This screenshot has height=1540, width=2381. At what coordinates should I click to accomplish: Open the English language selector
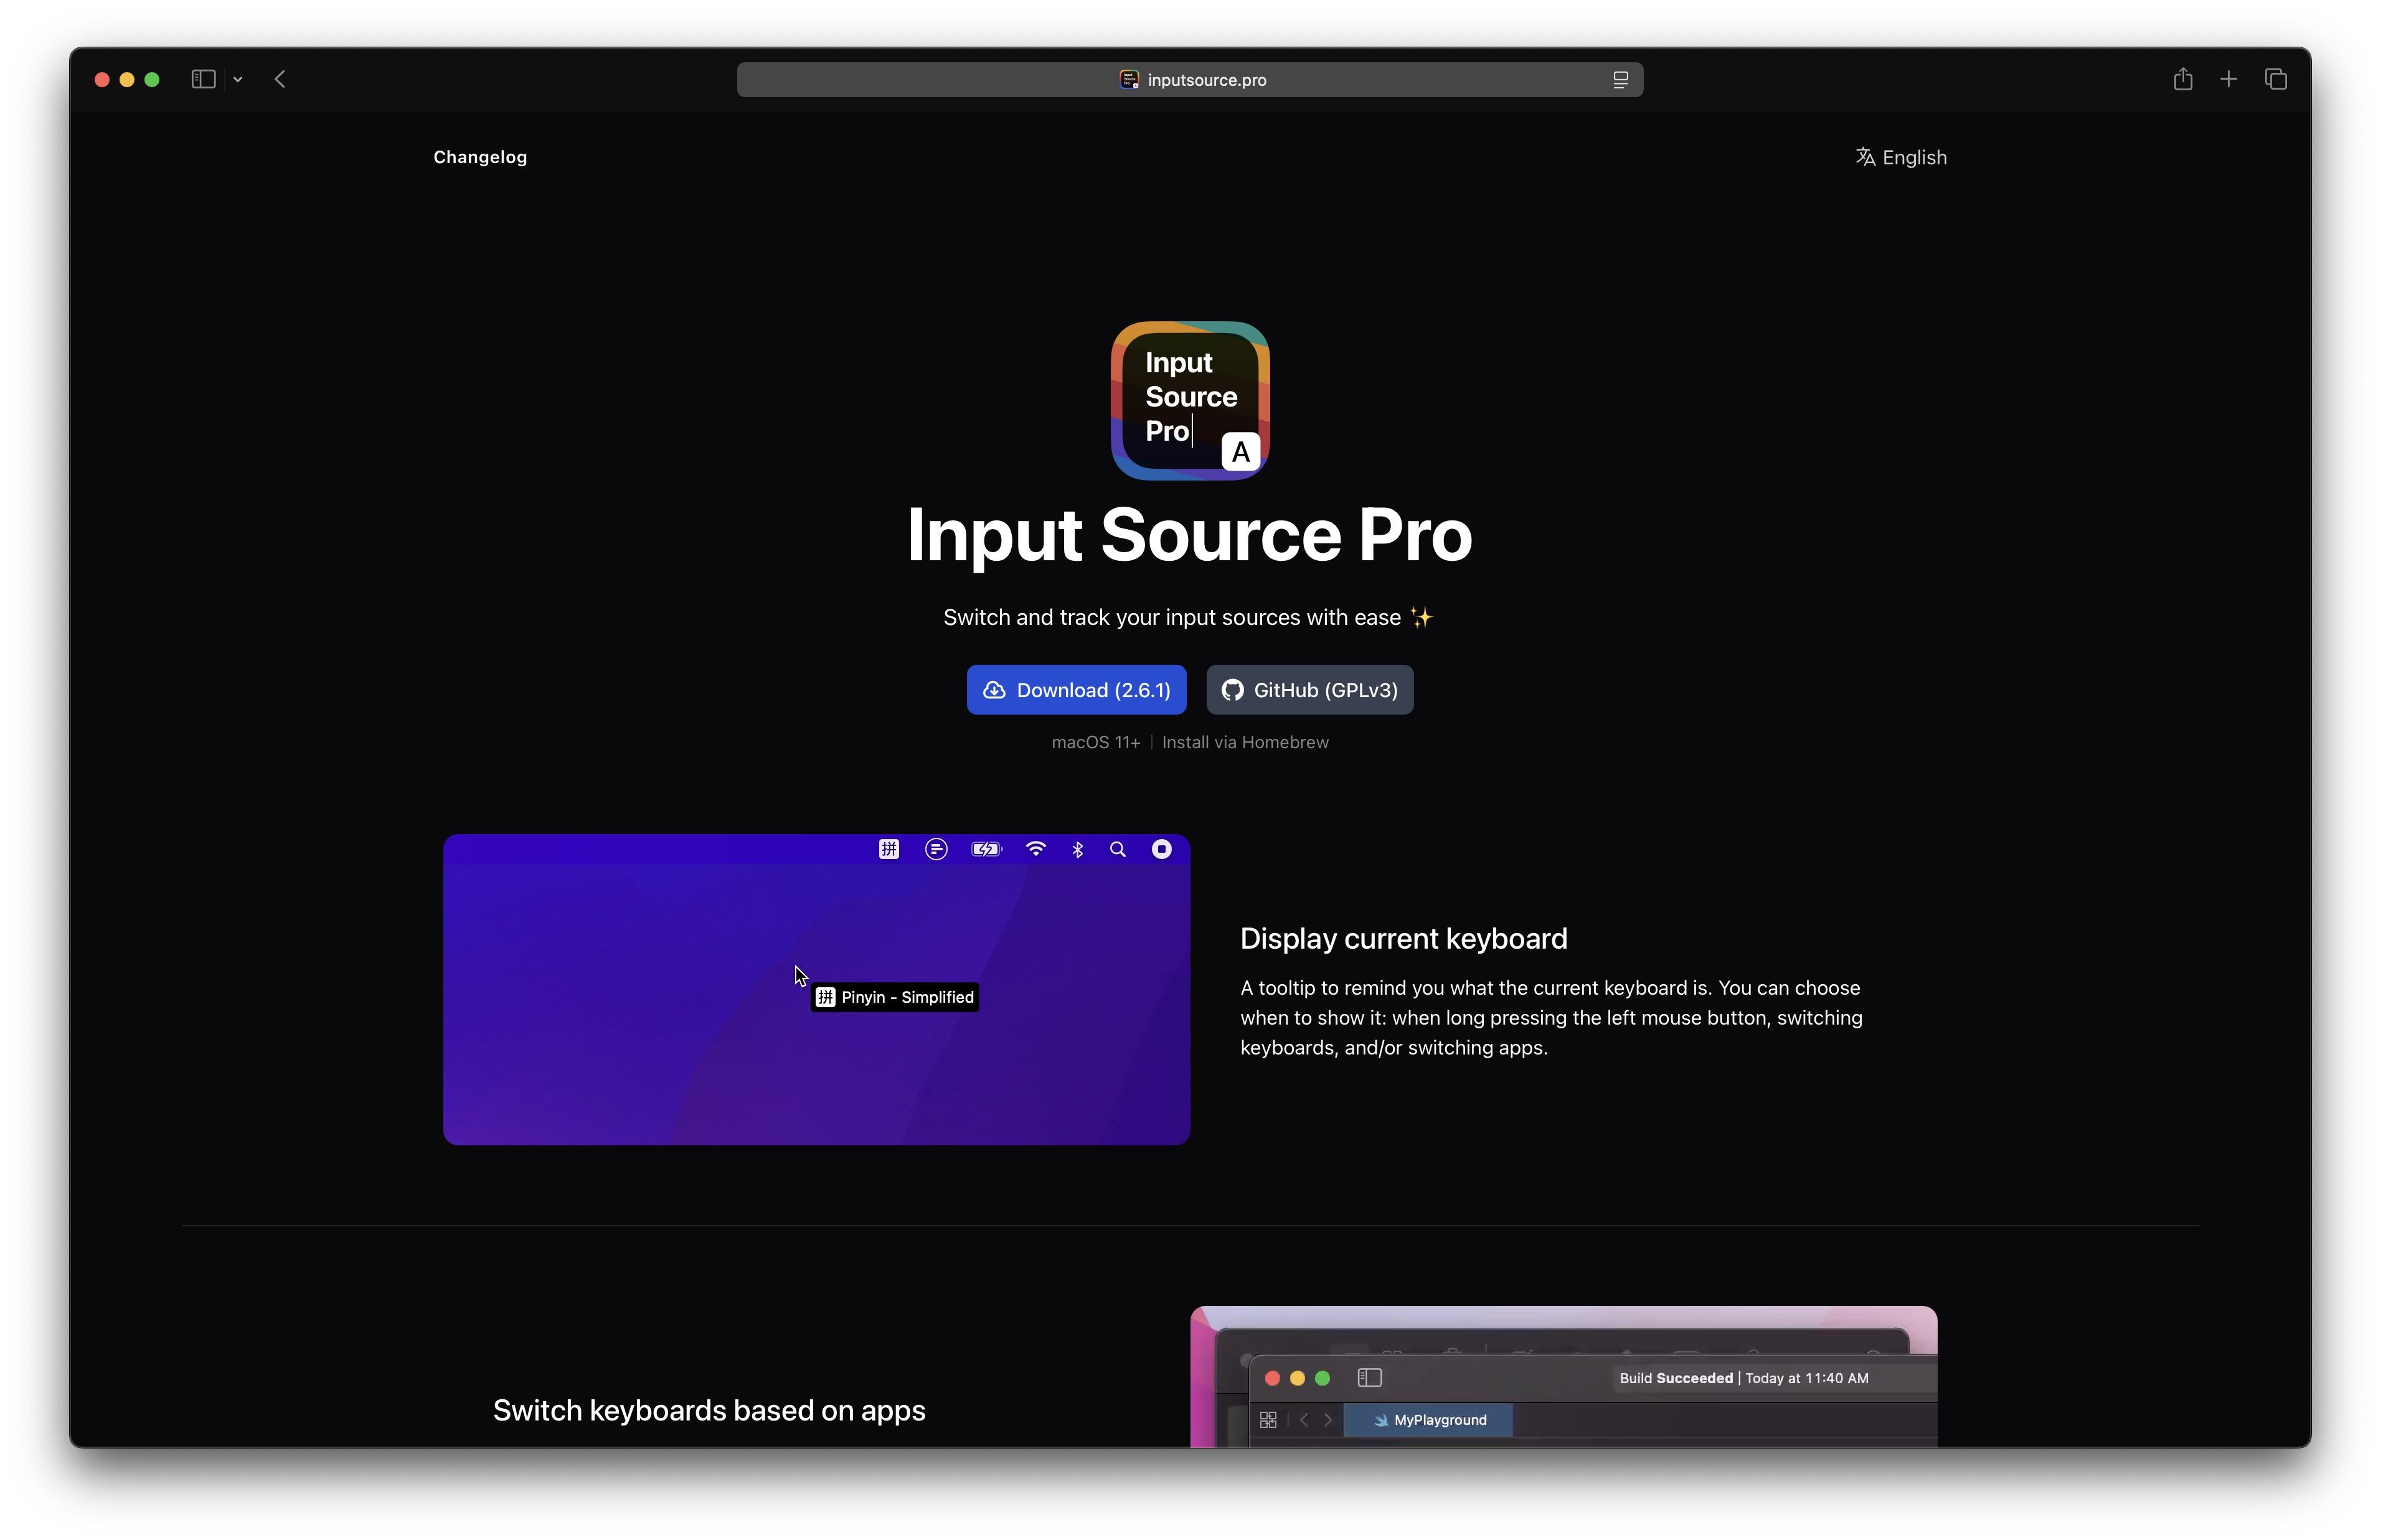(1901, 157)
